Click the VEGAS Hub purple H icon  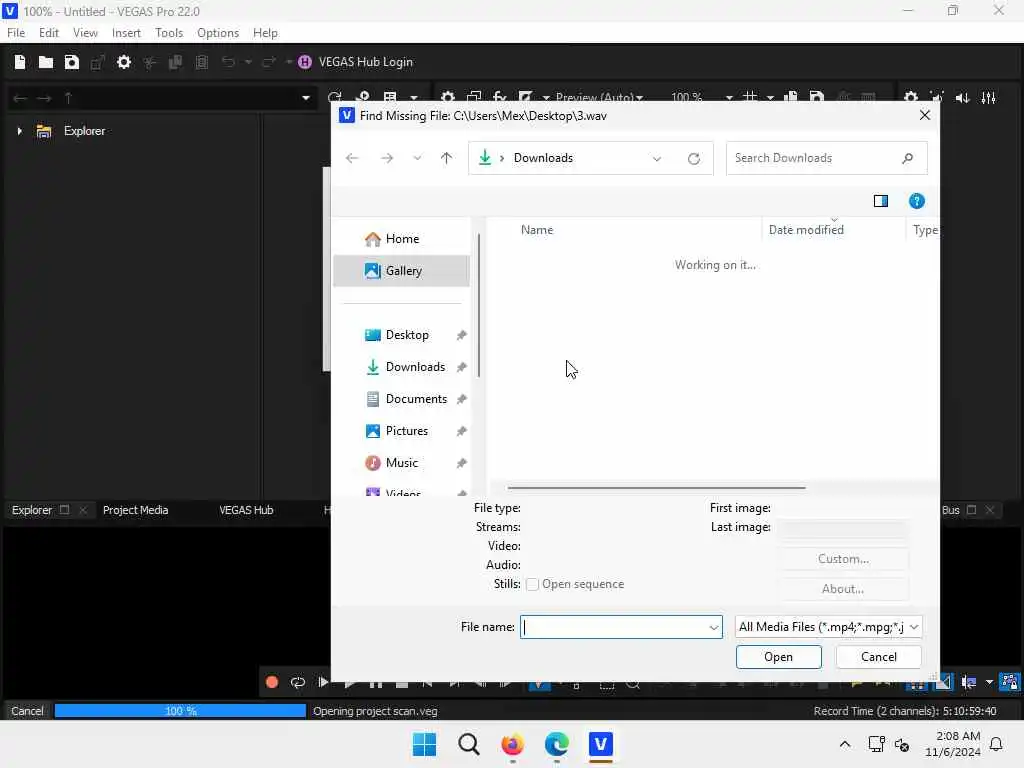(x=304, y=62)
